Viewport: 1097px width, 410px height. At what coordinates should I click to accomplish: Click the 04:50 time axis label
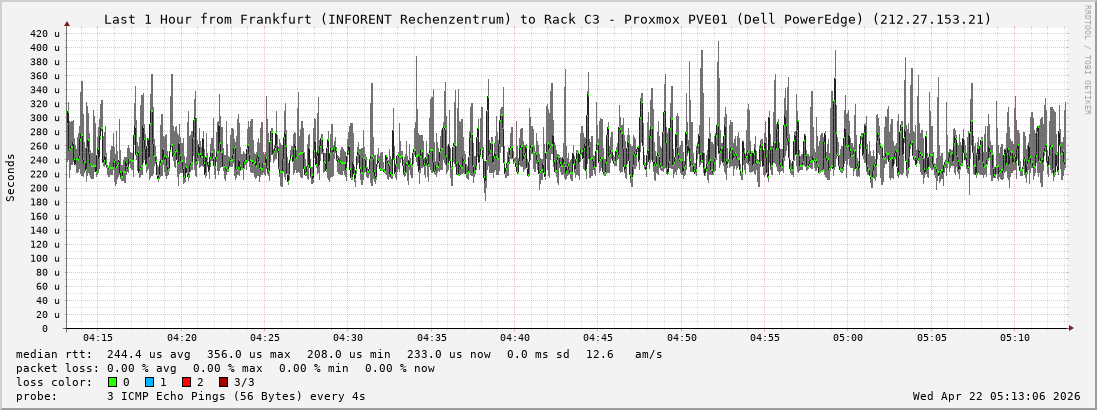(x=681, y=338)
